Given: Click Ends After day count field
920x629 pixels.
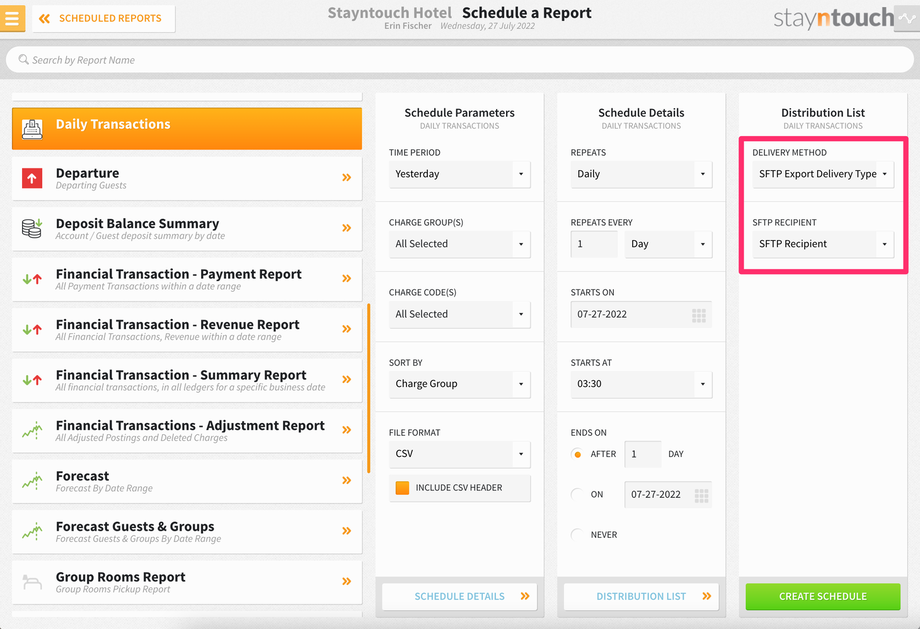Looking at the screenshot, I should pyautogui.click(x=643, y=454).
